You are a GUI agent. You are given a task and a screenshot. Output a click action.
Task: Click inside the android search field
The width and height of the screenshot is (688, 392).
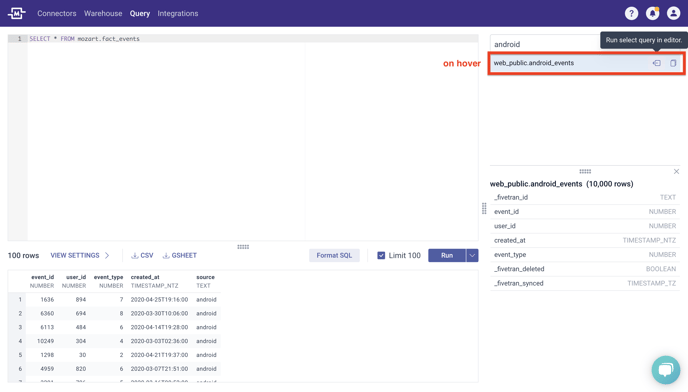coord(544,44)
